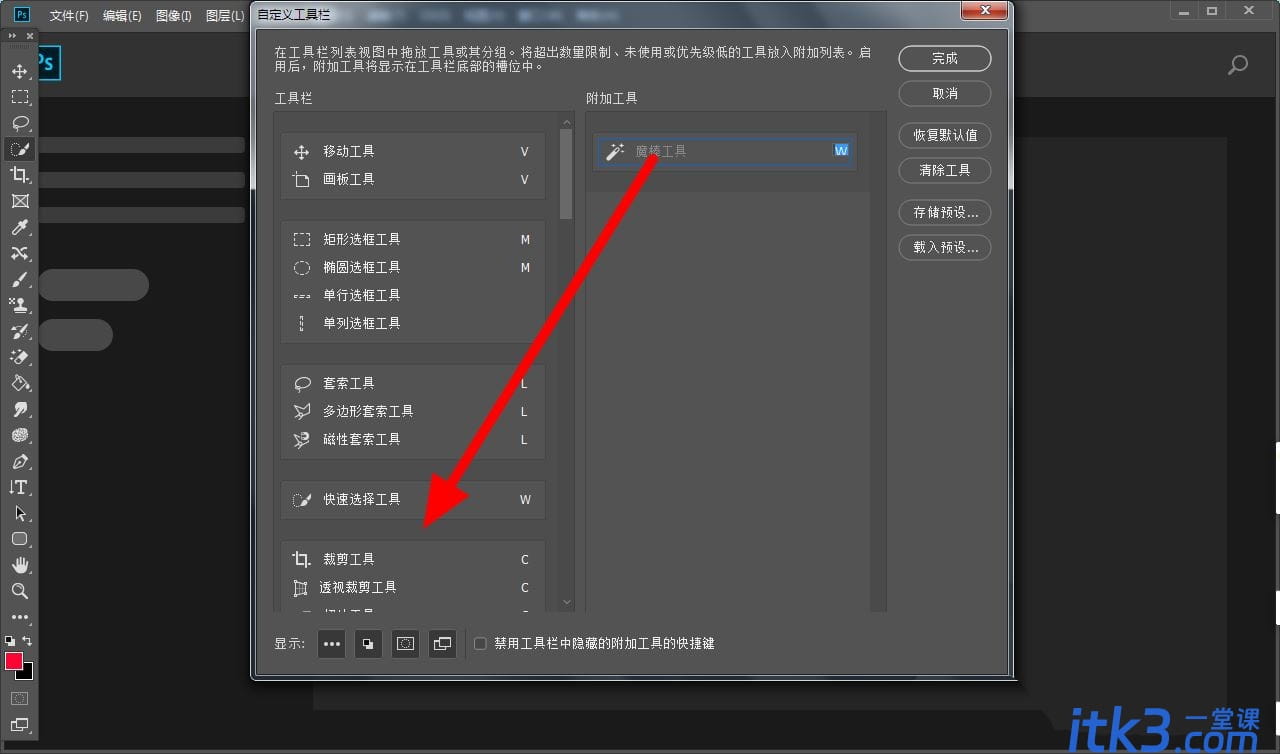Select the Rectangular Marquee tool in toolbar

click(19, 97)
